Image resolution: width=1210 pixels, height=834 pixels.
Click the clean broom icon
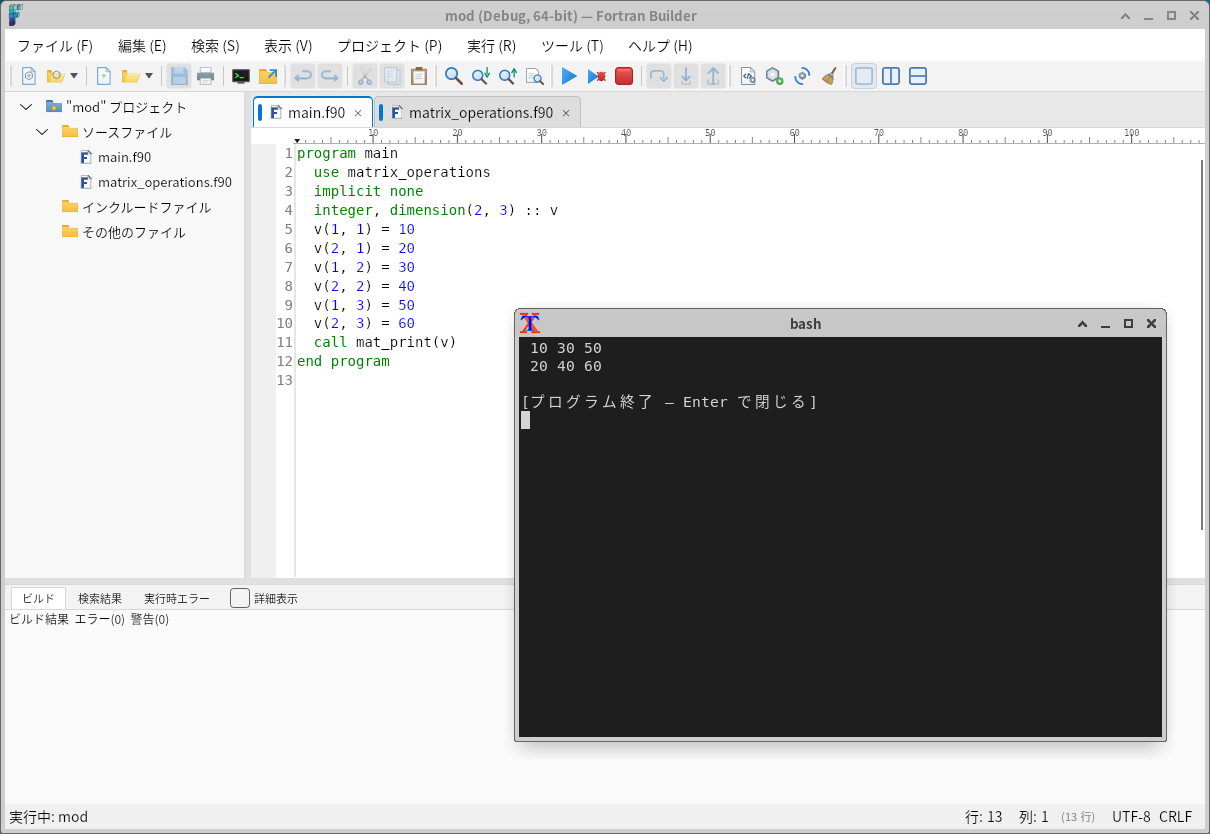[x=829, y=76]
